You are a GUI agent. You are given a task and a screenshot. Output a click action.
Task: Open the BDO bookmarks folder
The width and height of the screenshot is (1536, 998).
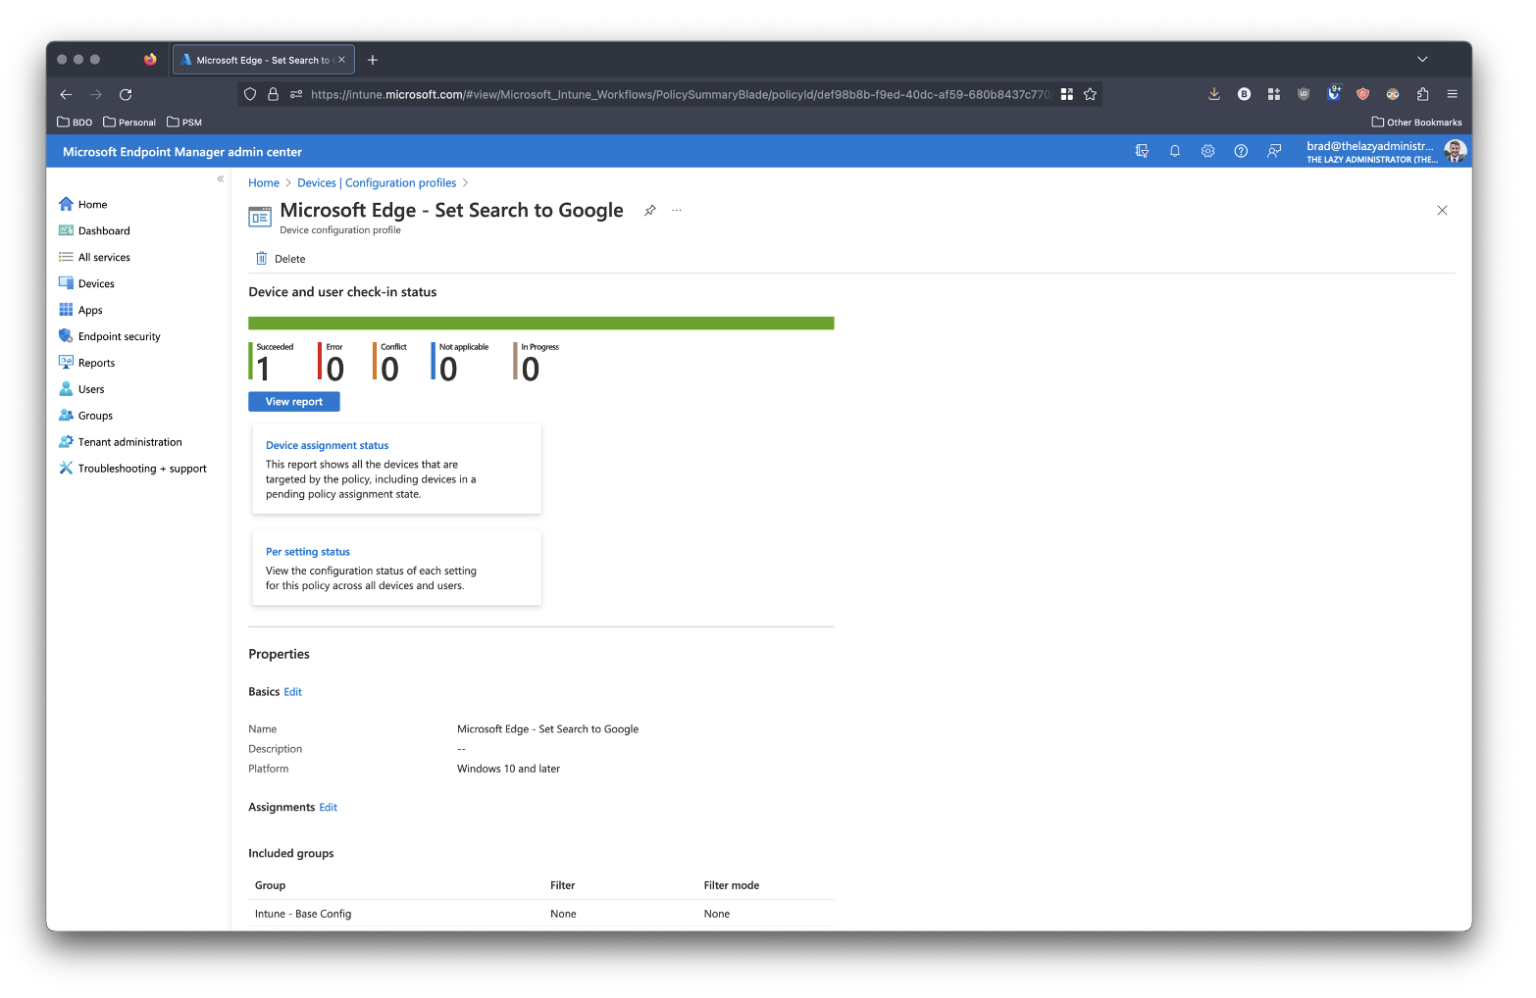click(x=75, y=122)
